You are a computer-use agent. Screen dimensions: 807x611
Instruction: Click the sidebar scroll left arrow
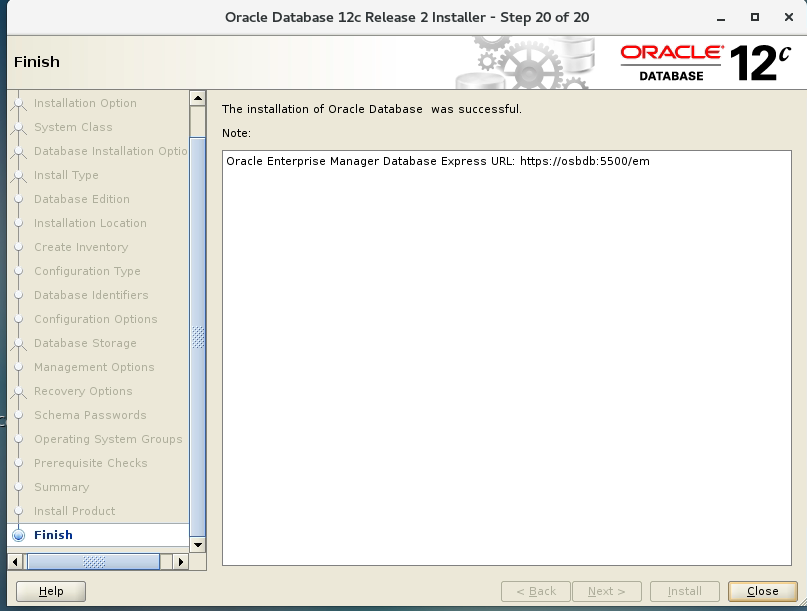(x=15, y=562)
